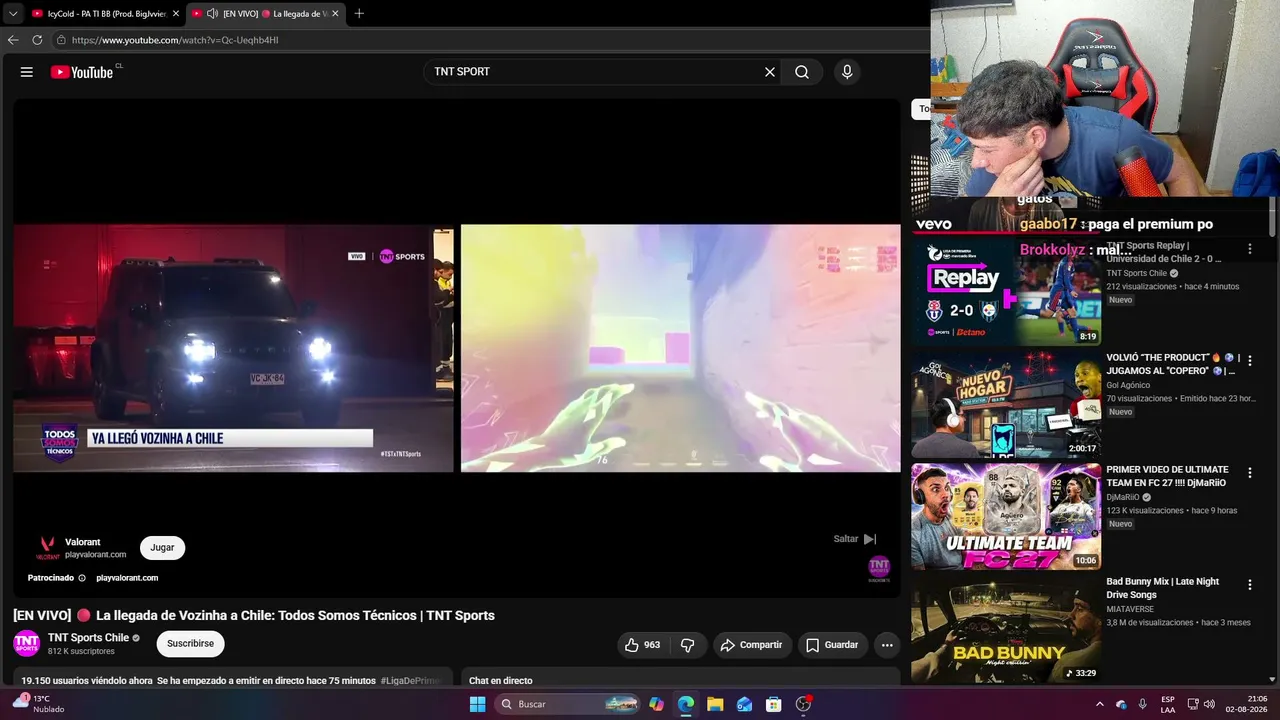Open the weather widget showing 13°C Nublado
The height and width of the screenshot is (720, 1280).
pyautogui.click(x=38, y=704)
